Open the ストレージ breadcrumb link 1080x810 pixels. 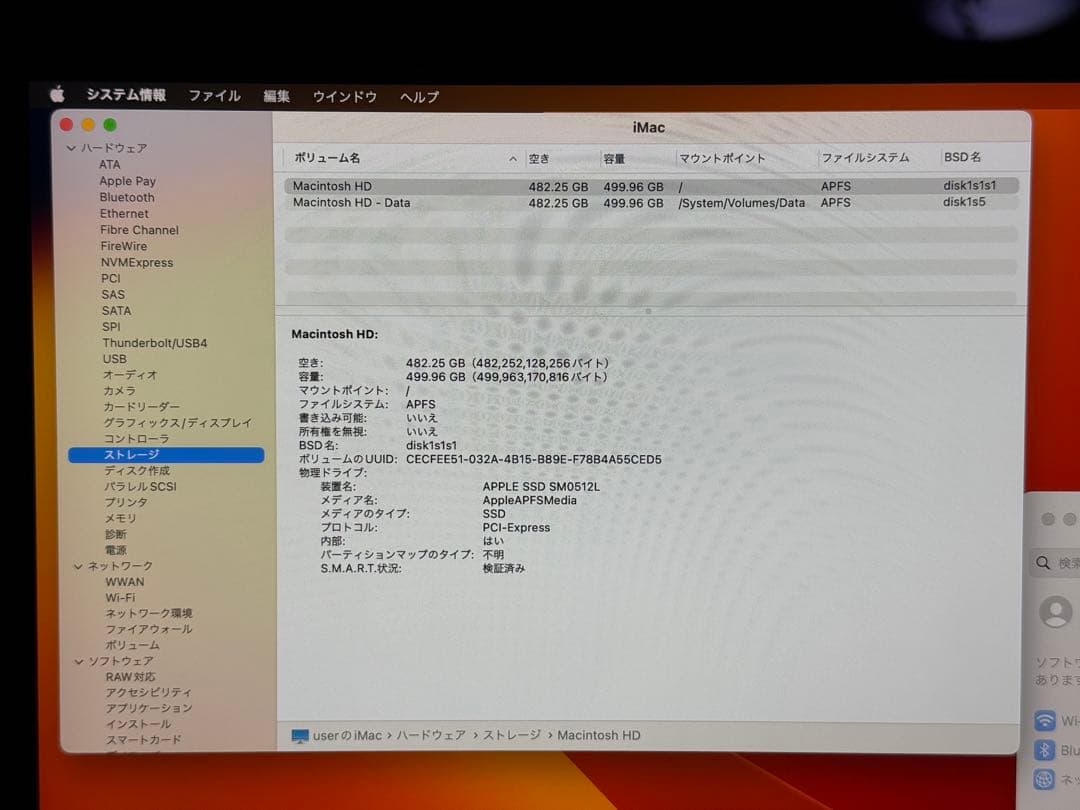511,735
